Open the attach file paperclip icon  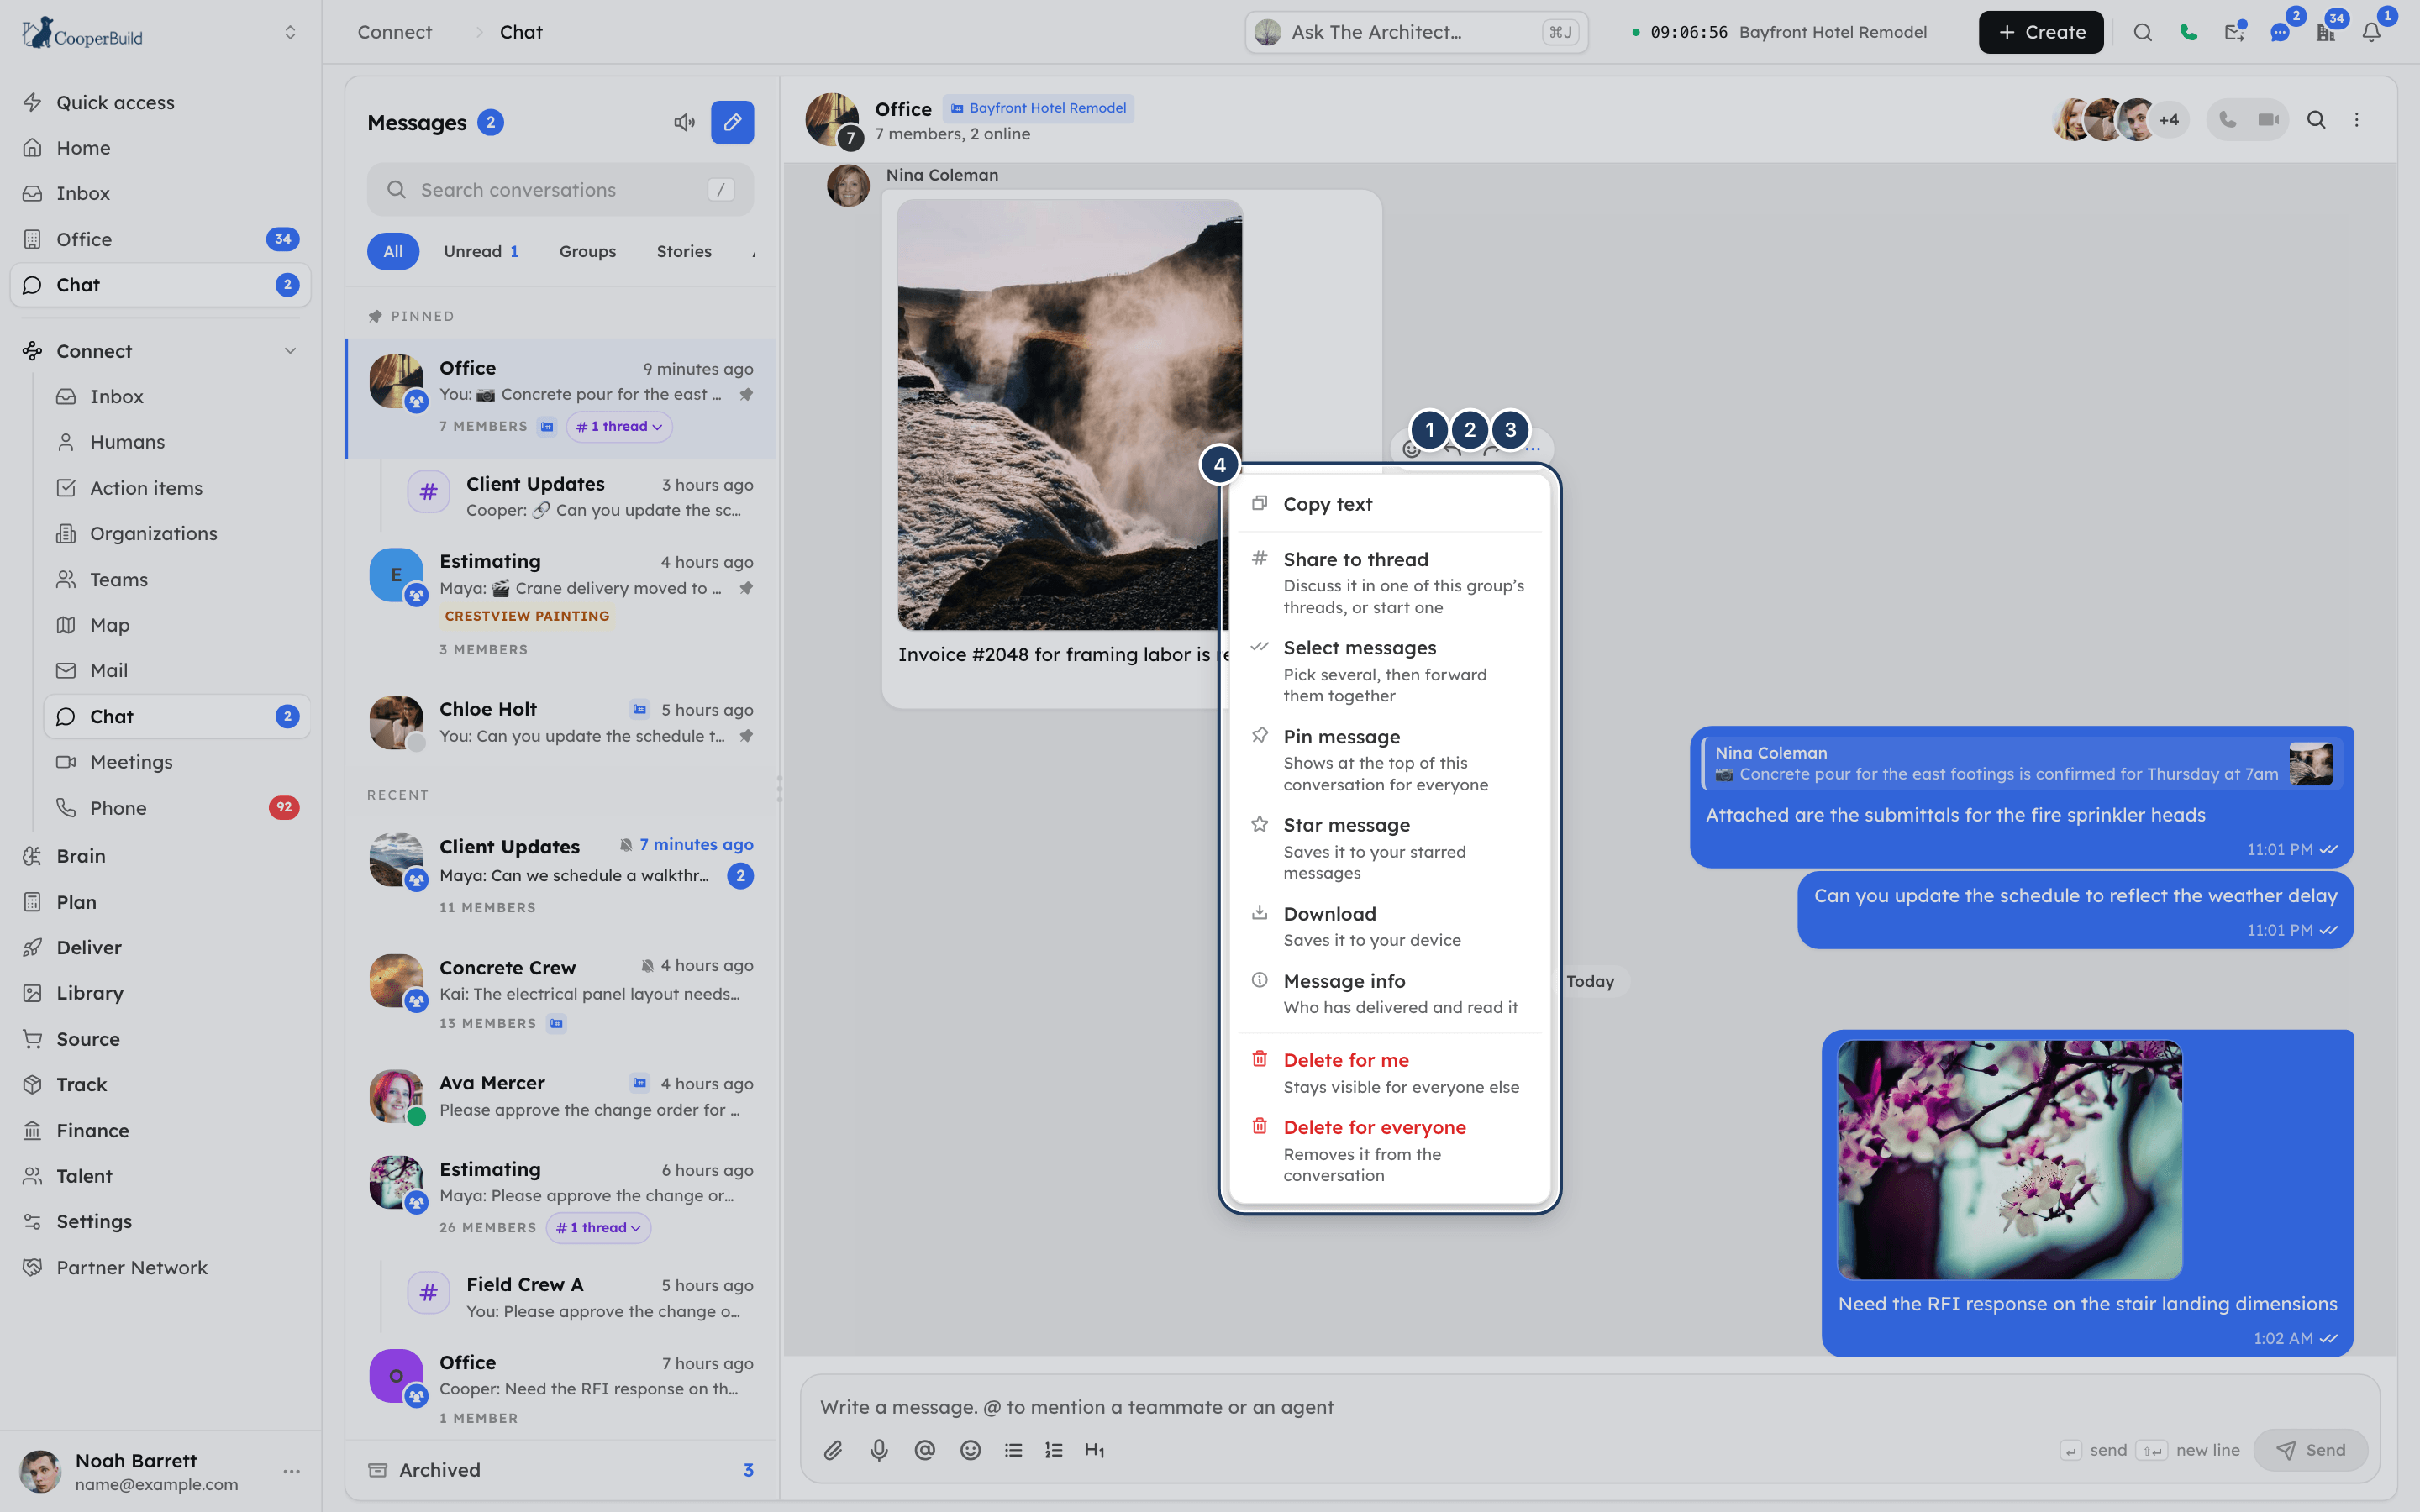(x=833, y=1450)
